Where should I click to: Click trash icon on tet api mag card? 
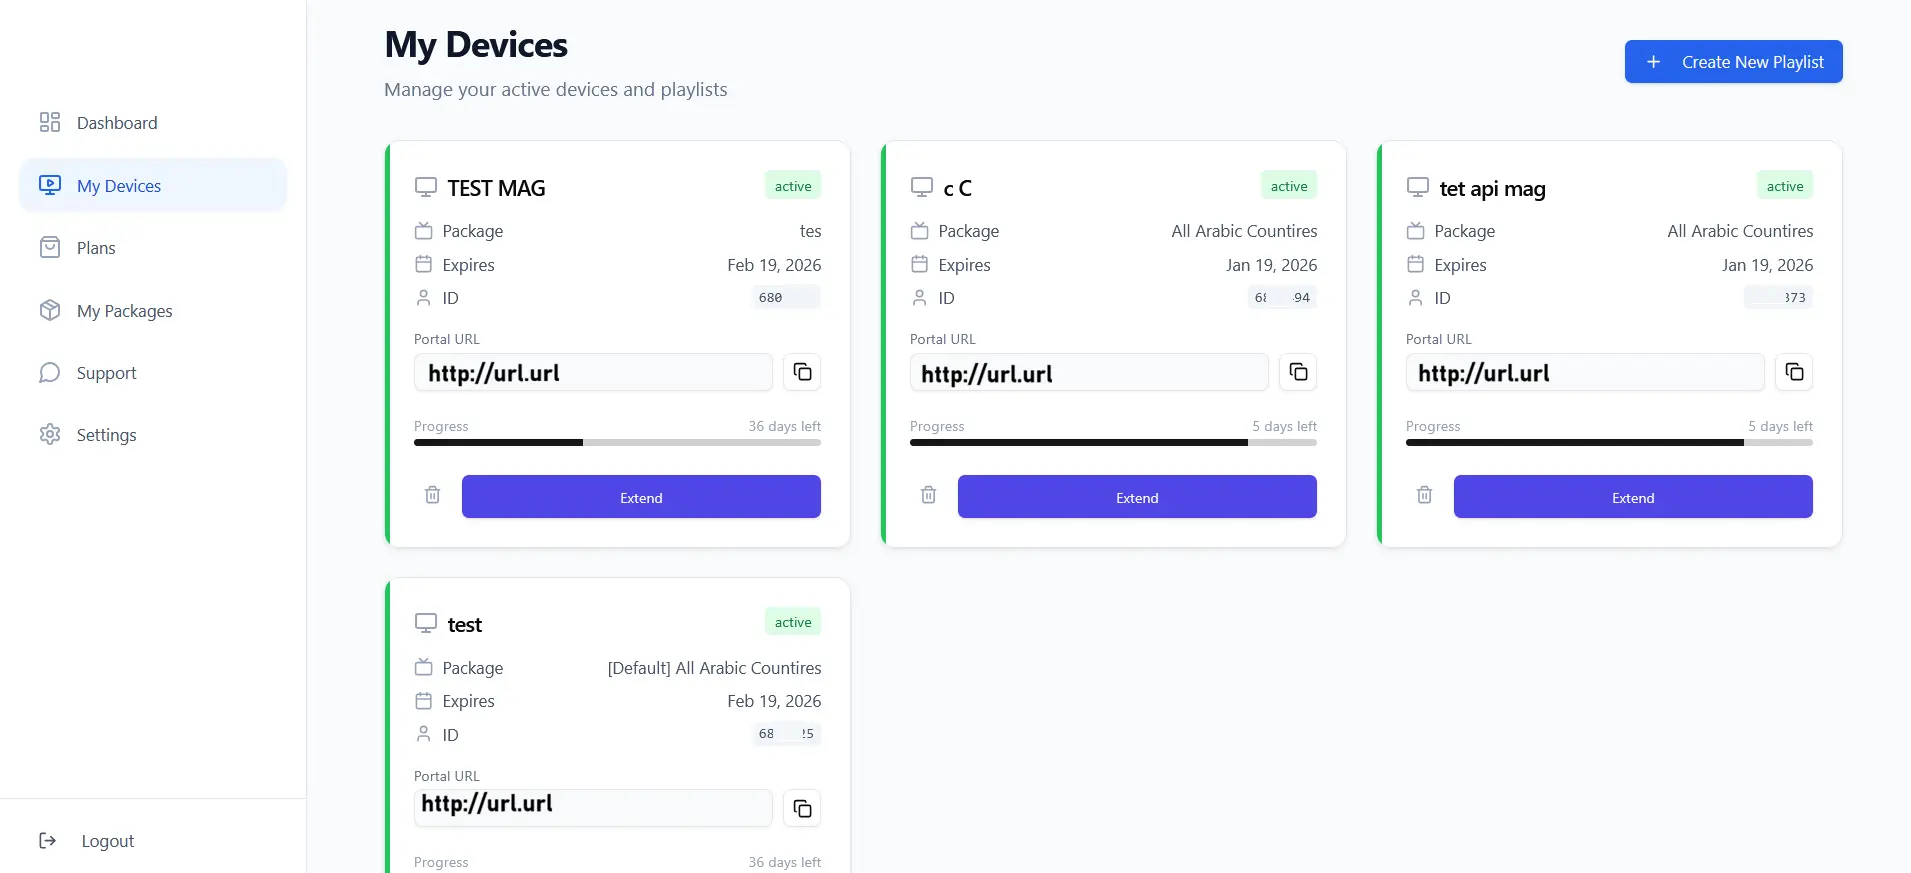pyautogui.click(x=1424, y=495)
